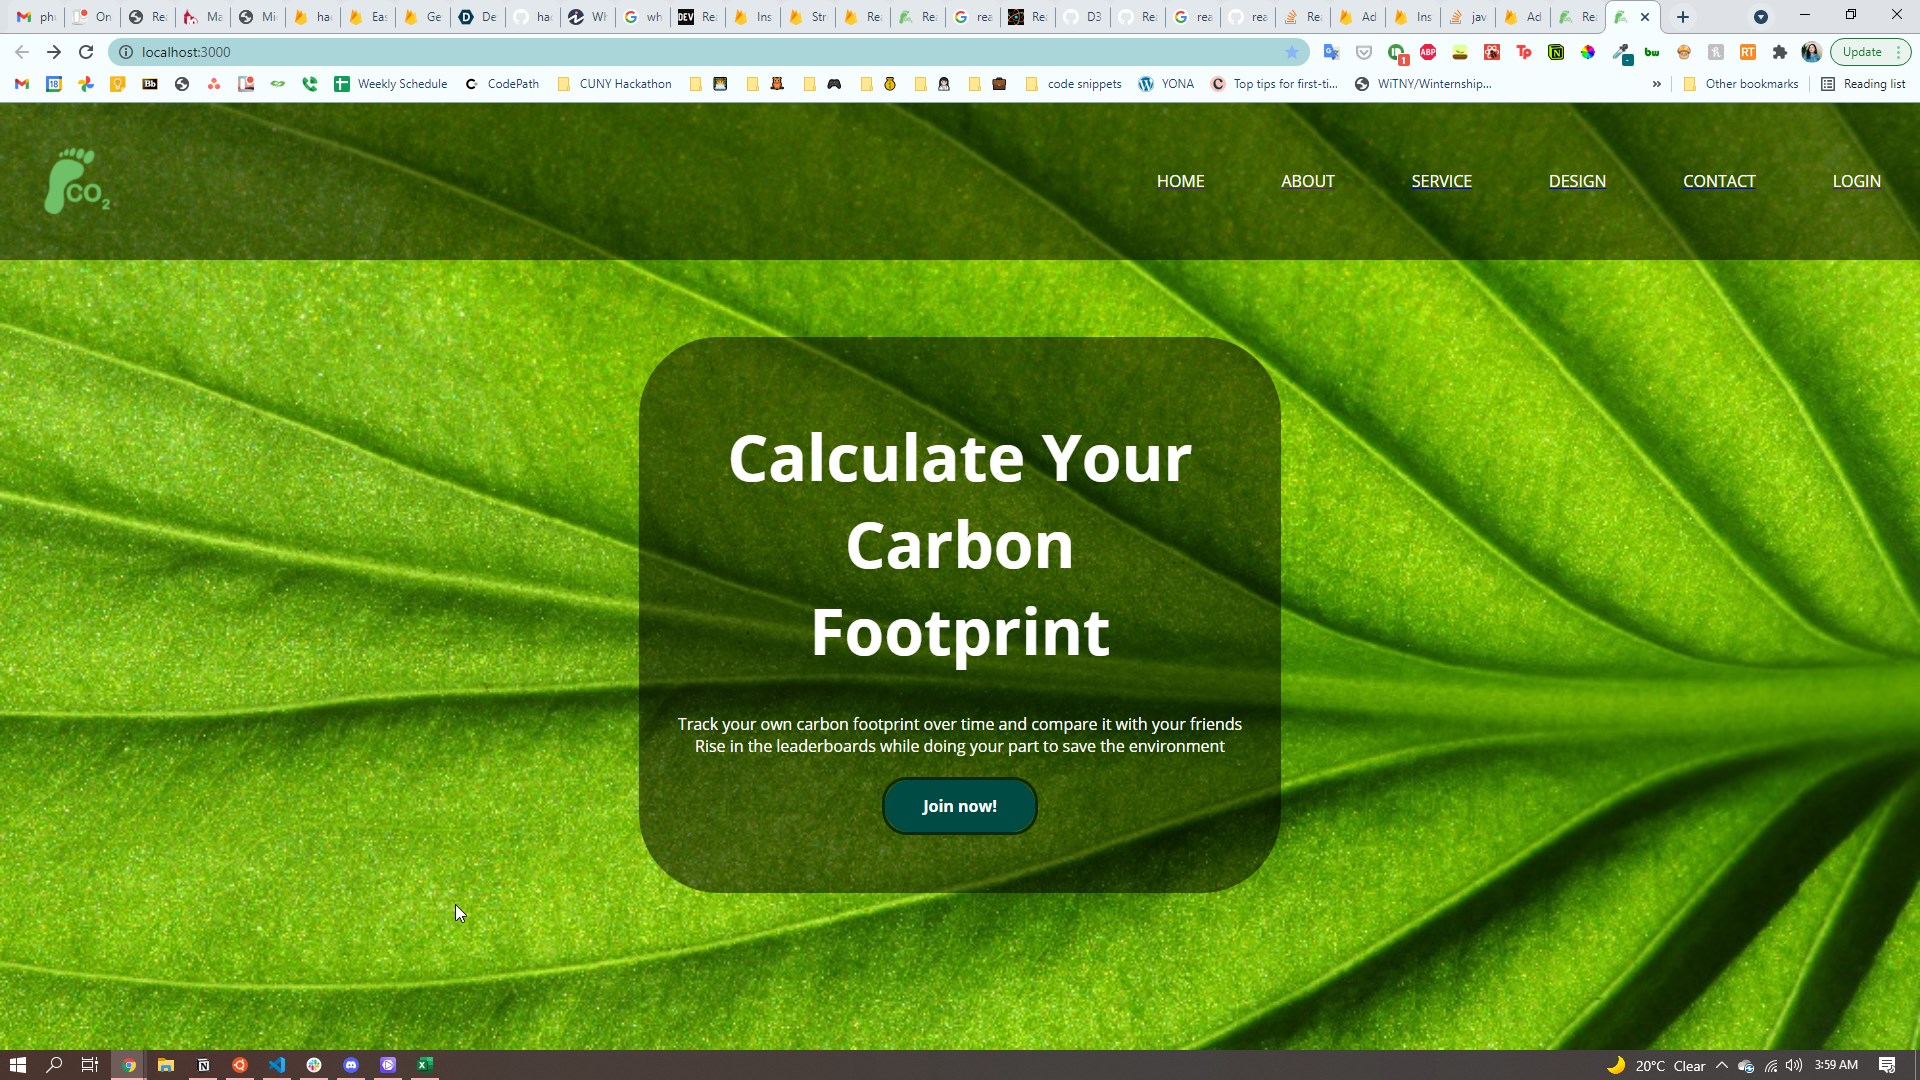
Task: Click the Adblock Plus extension icon
Action: tap(1428, 52)
